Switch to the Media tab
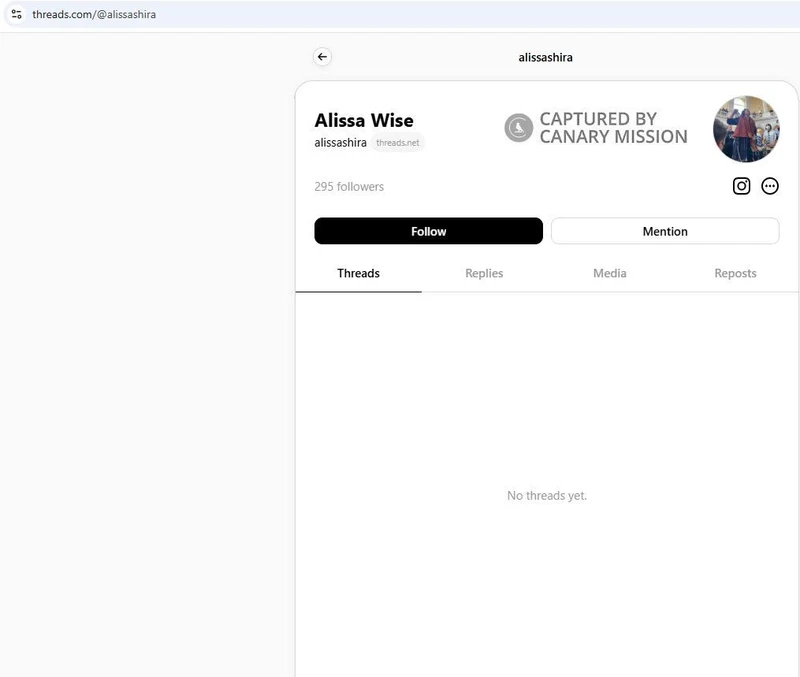The height and width of the screenshot is (677, 800). tap(610, 273)
